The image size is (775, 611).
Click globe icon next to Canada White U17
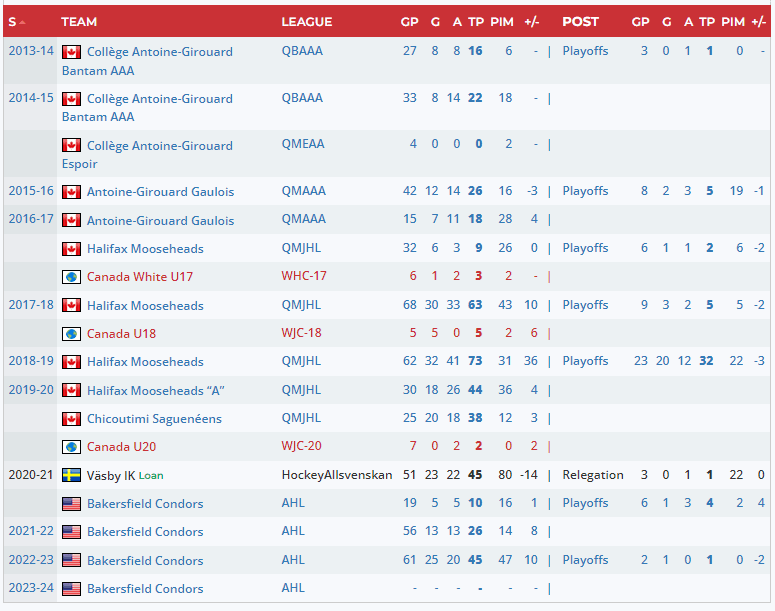(71, 277)
